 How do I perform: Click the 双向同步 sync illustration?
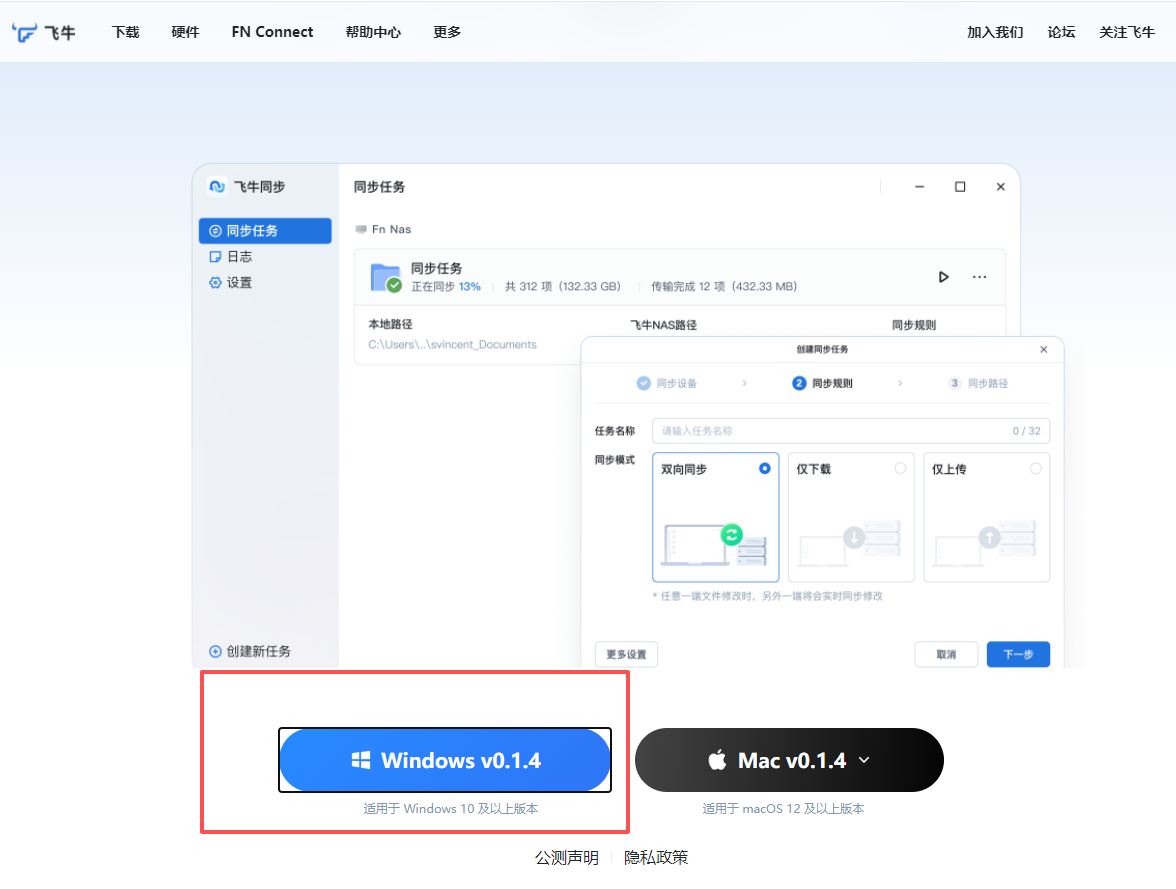[716, 545]
